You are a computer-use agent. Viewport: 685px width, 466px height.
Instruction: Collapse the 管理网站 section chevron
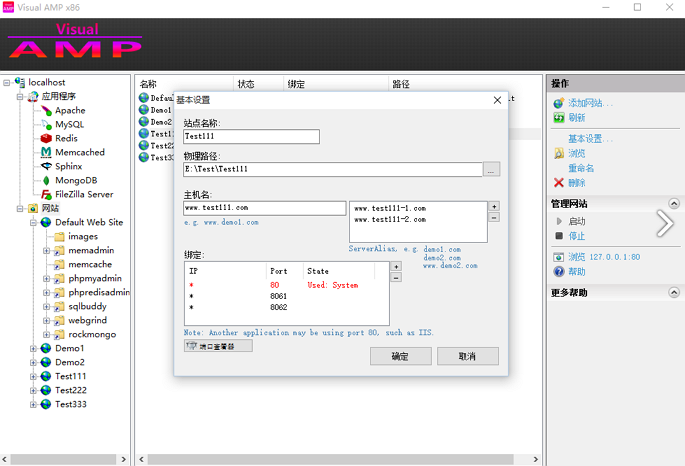pyautogui.click(x=674, y=204)
